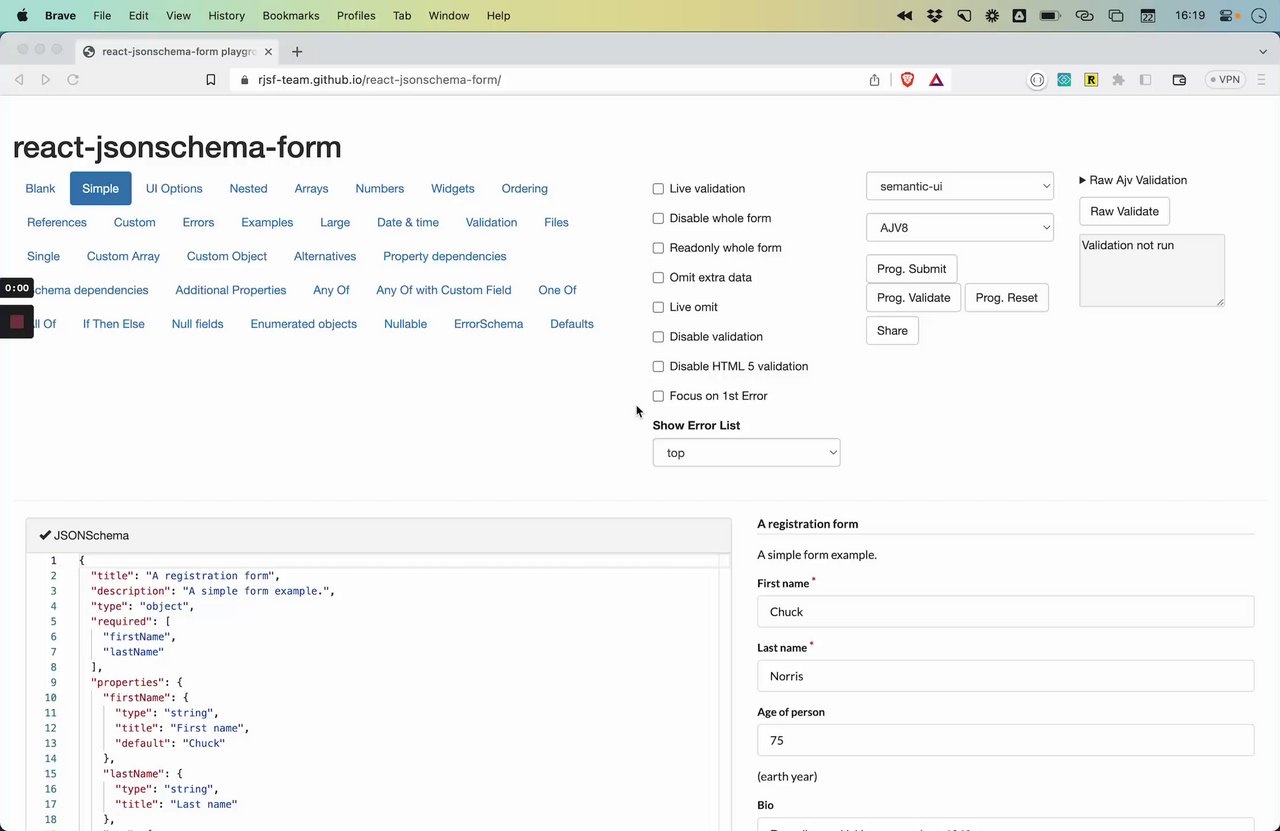Click the teal diamond extension icon
Image resolution: width=1280 pixels, height=831 pixels.
tap(1064, 80)
